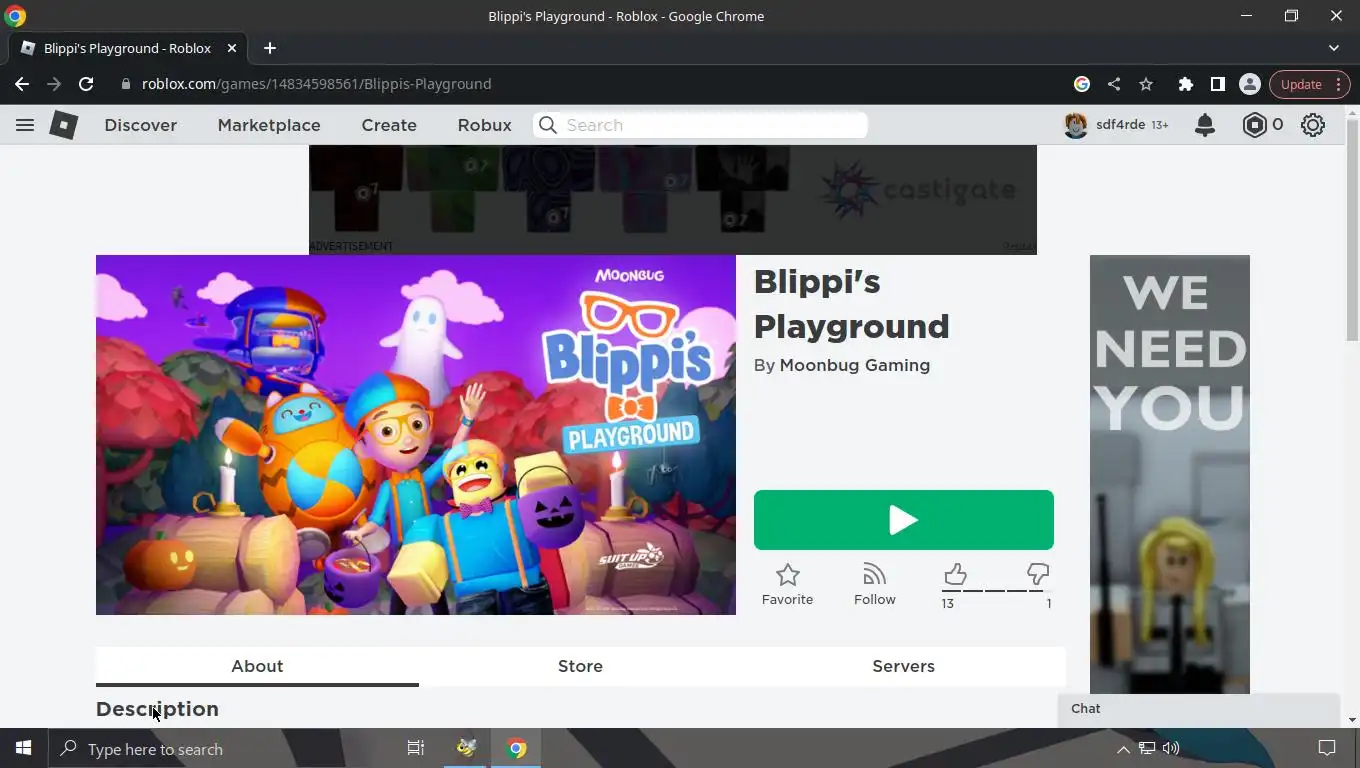
Task: Open the Marketplace page
Action: (269, 125)
